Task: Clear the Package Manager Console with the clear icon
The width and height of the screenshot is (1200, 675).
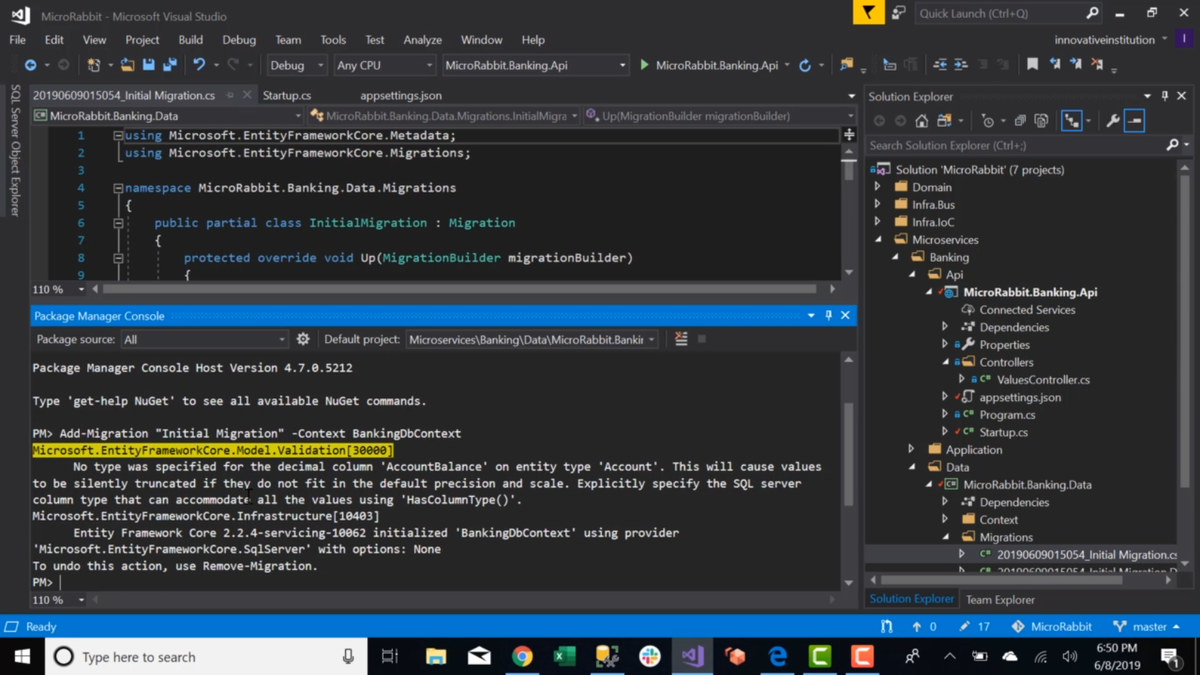Action: (x=681, y=339)
